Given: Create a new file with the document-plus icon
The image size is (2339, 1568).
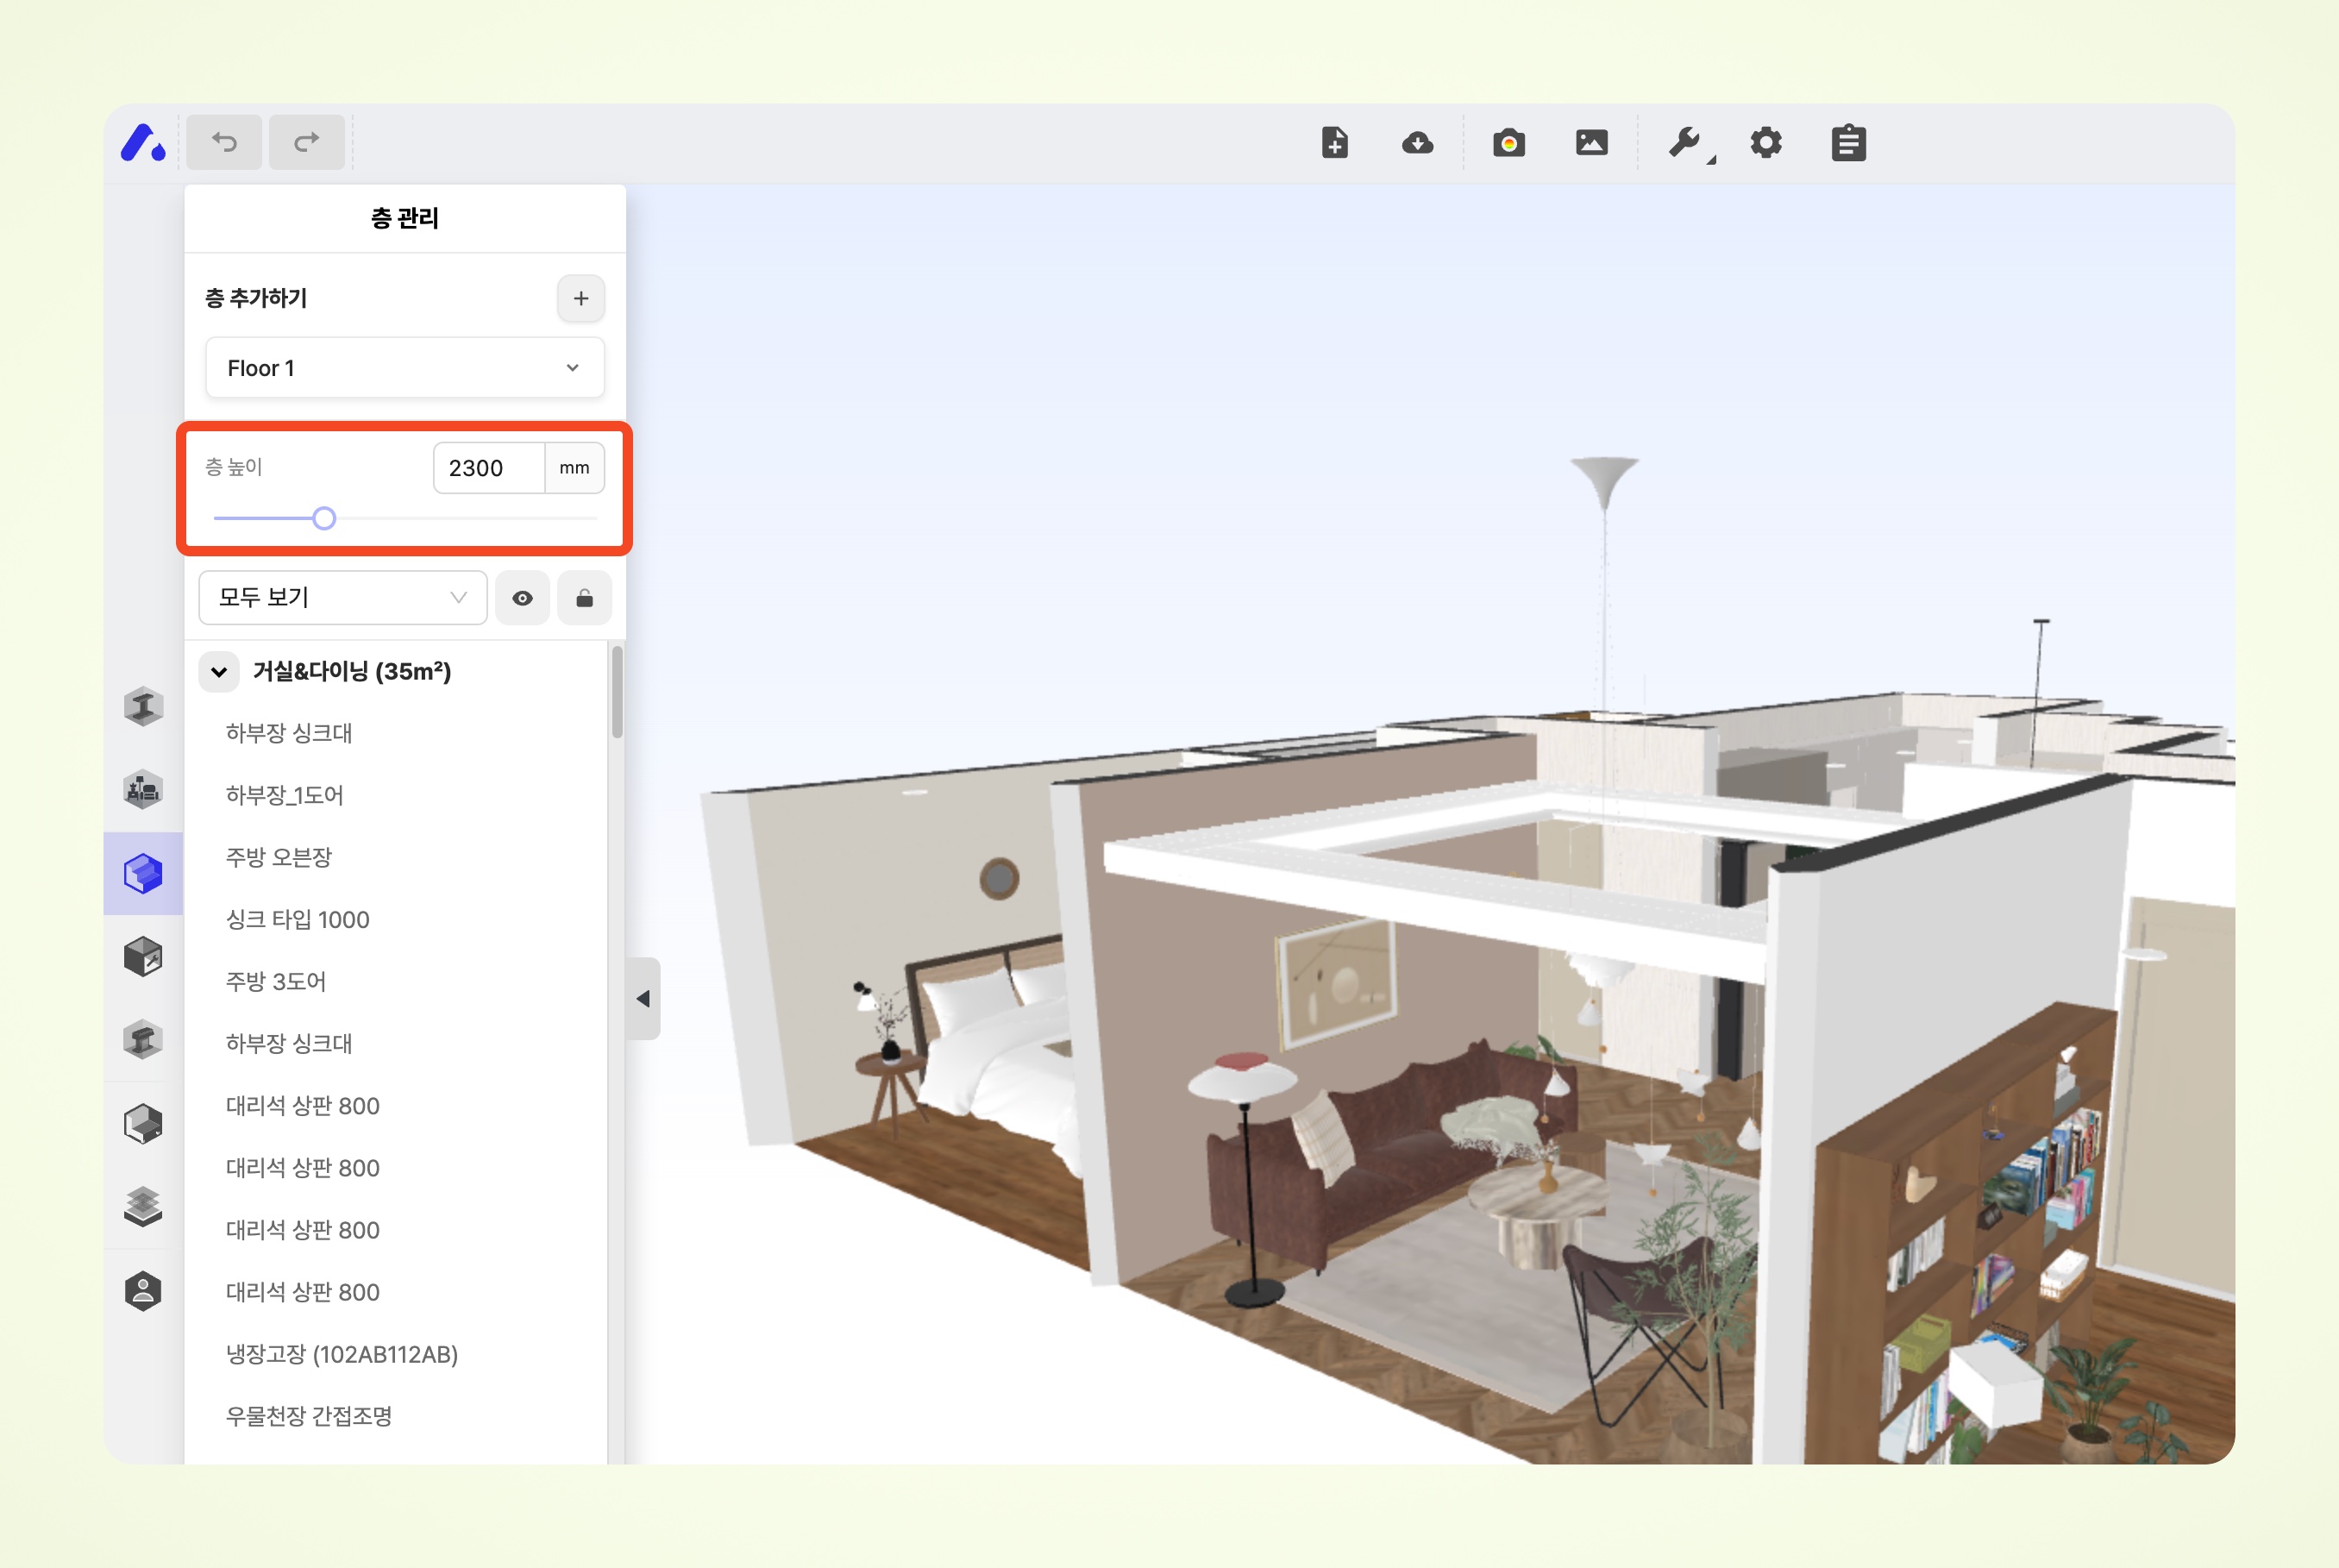Looking at the screenshot, I should [1334, 143].
